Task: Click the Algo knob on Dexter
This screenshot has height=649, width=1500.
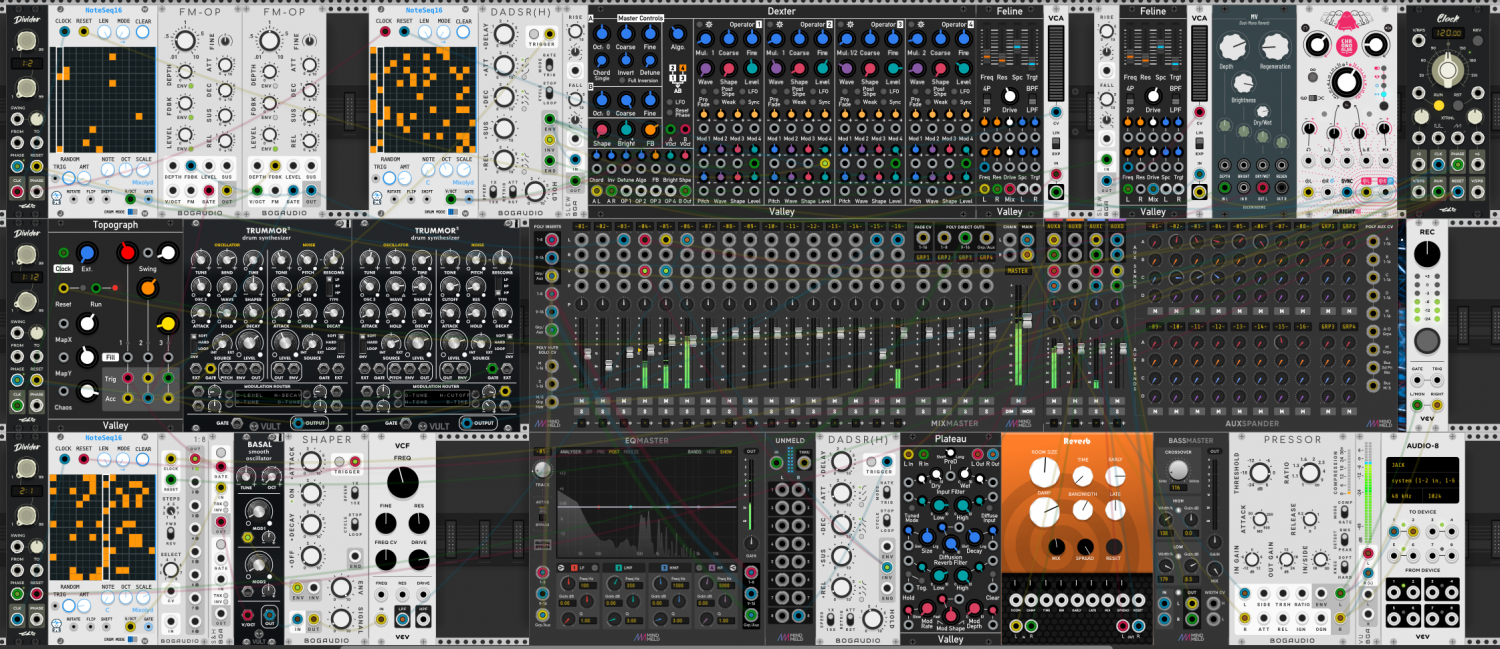Action: pyautogui.click(x=680, y=33)
